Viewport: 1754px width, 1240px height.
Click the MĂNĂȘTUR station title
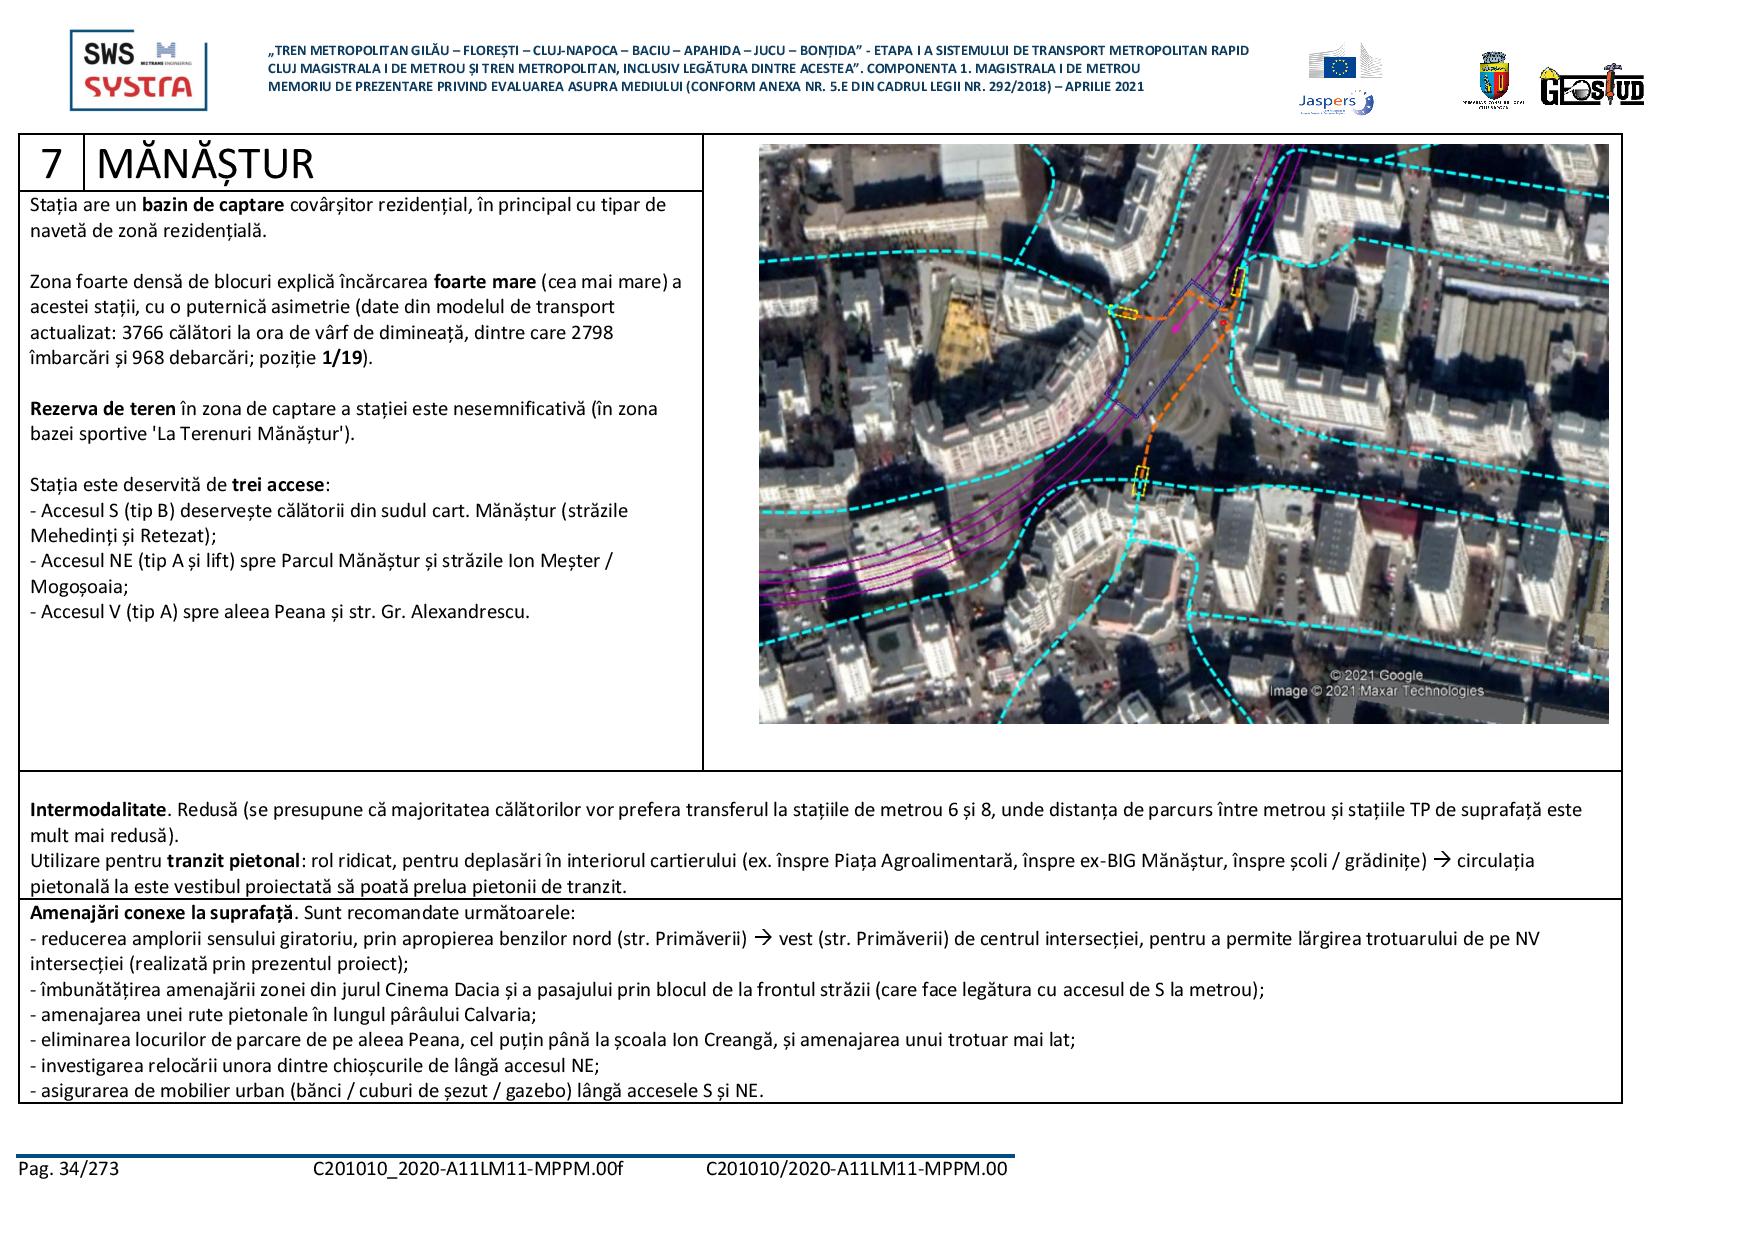206,163
